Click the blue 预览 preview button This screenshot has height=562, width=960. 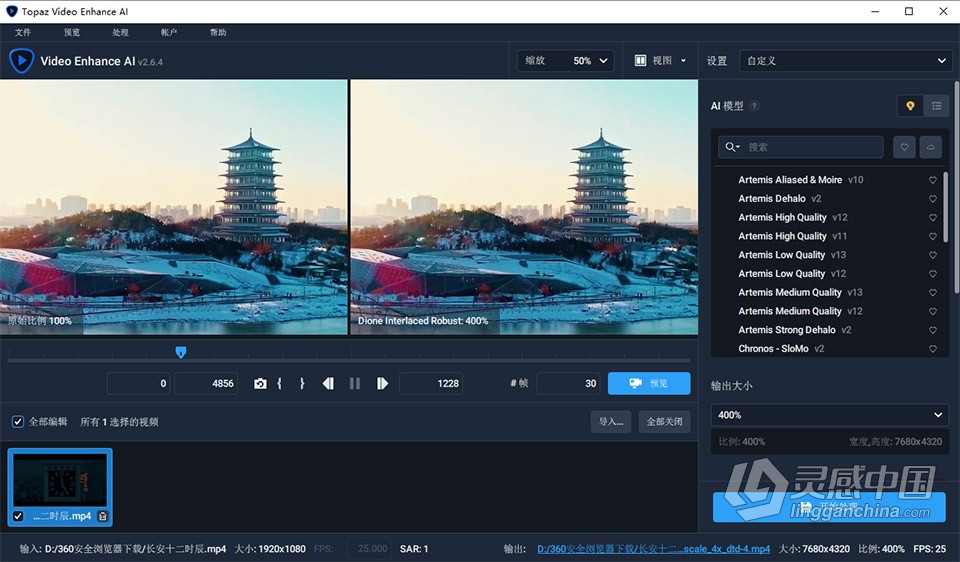click(x=649, y=383)
